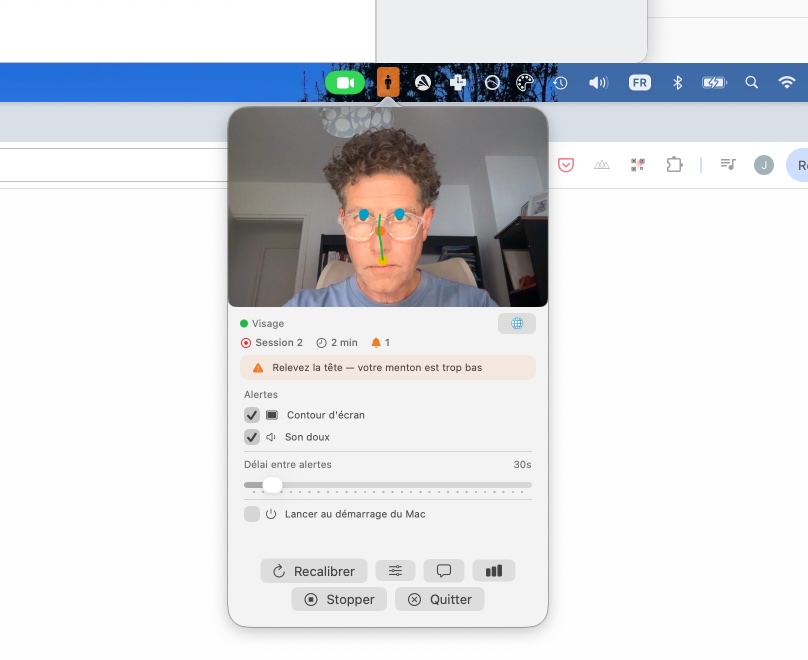Click the "Délai entre alertes" label
Viewport: 808px width, 660px height.
[288, 464]
